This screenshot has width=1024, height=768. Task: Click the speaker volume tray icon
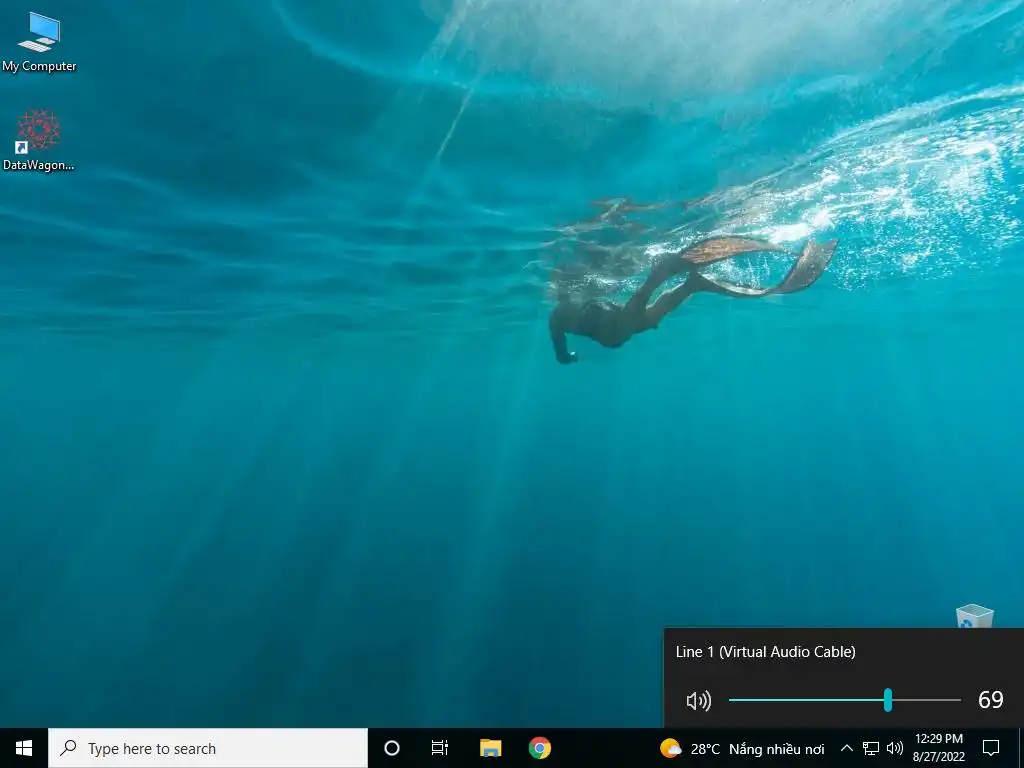pyautogui.click(x=895, y=748)
